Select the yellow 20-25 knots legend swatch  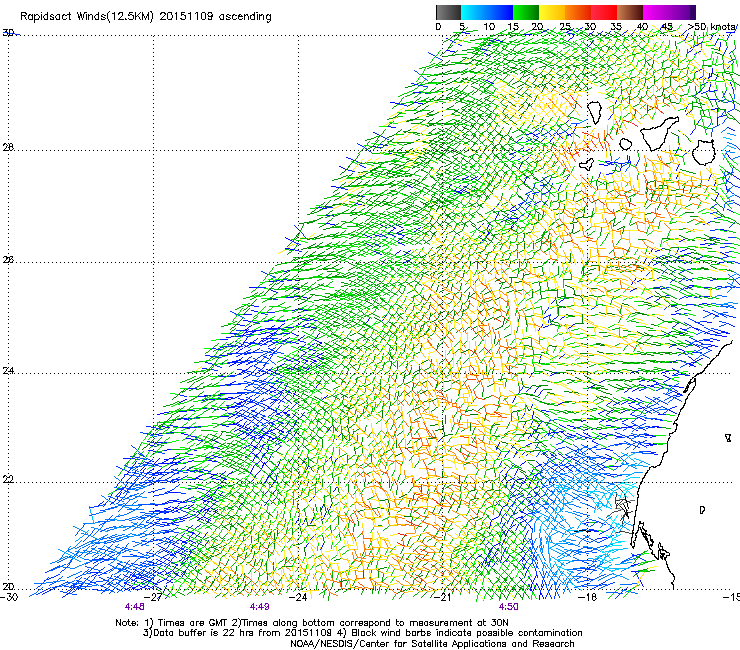[552, 12]
